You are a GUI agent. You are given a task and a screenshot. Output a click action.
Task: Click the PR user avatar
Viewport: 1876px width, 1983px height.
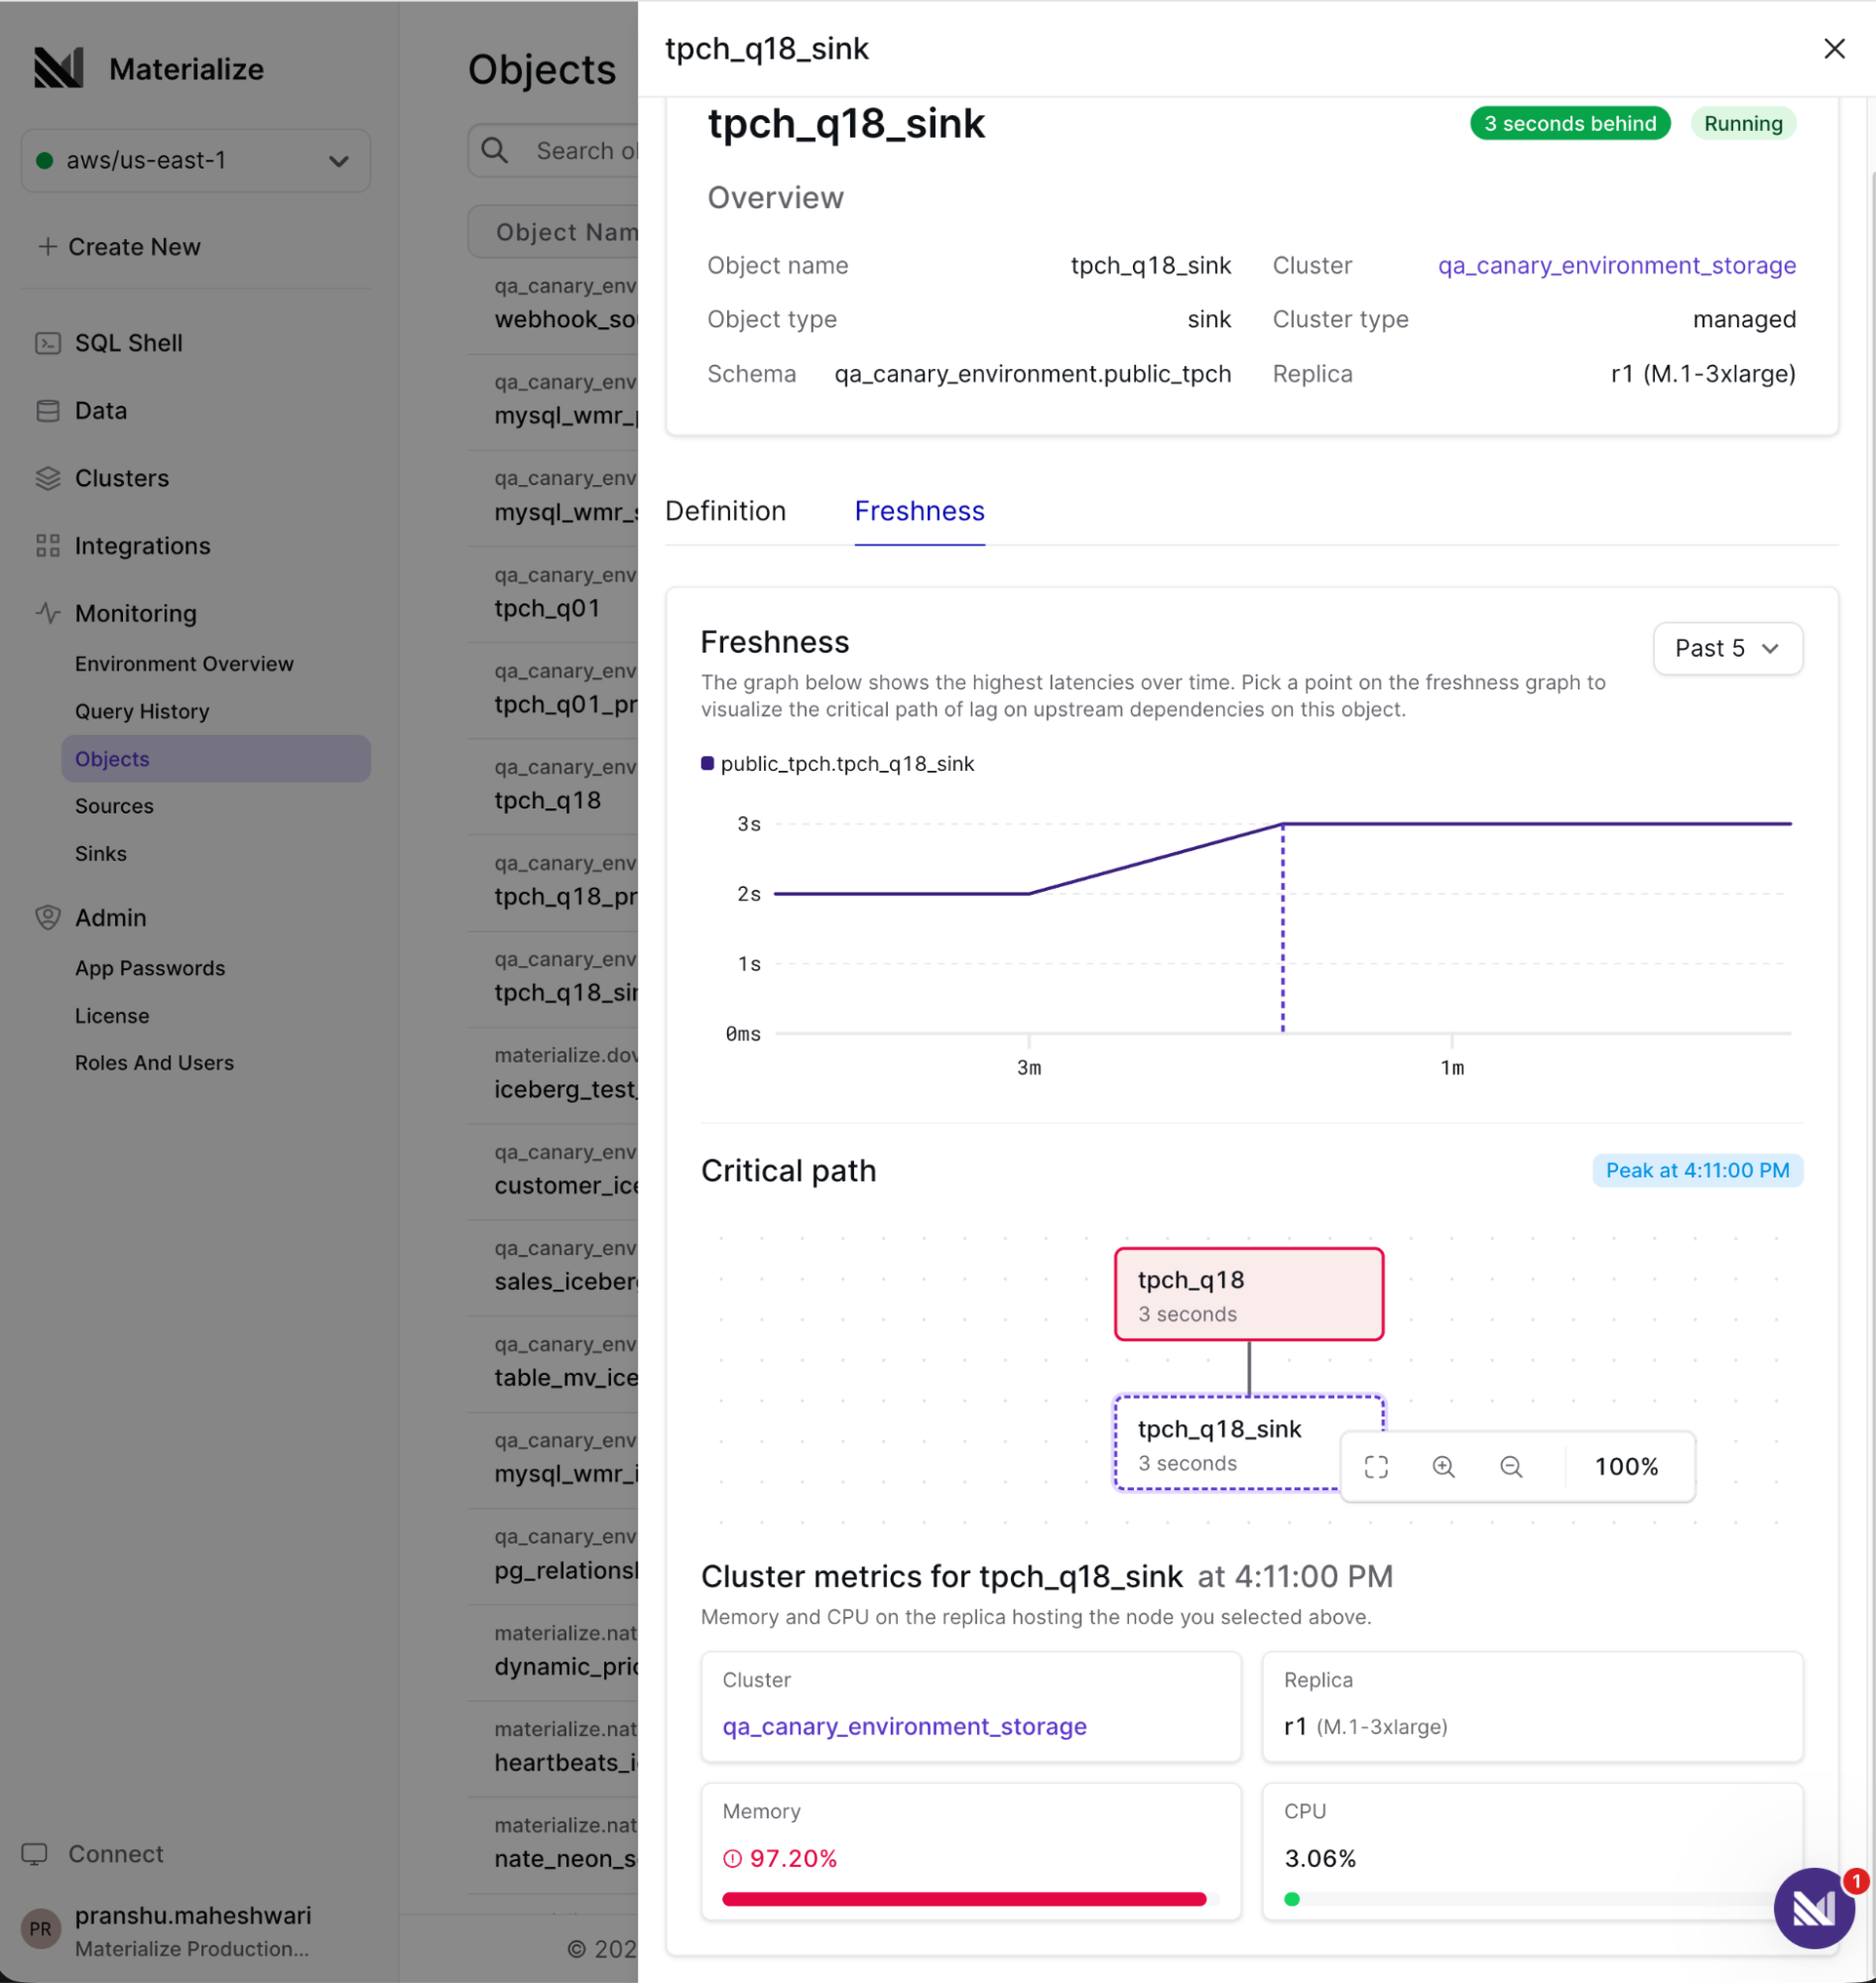click(x=41, y=1929)
